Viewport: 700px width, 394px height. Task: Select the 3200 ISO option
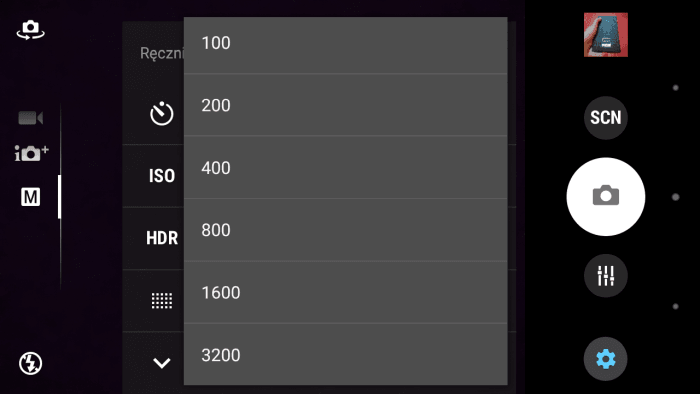click(x=346, y=354)
